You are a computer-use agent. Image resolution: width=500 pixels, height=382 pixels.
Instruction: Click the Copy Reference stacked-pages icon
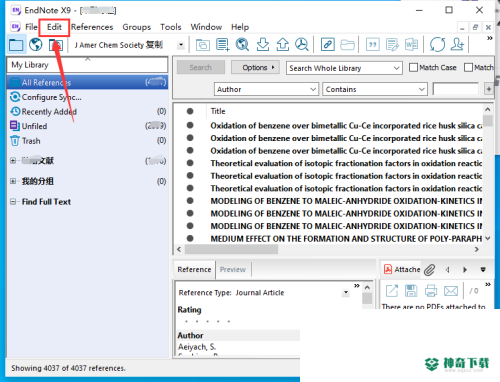pos(203,45)
